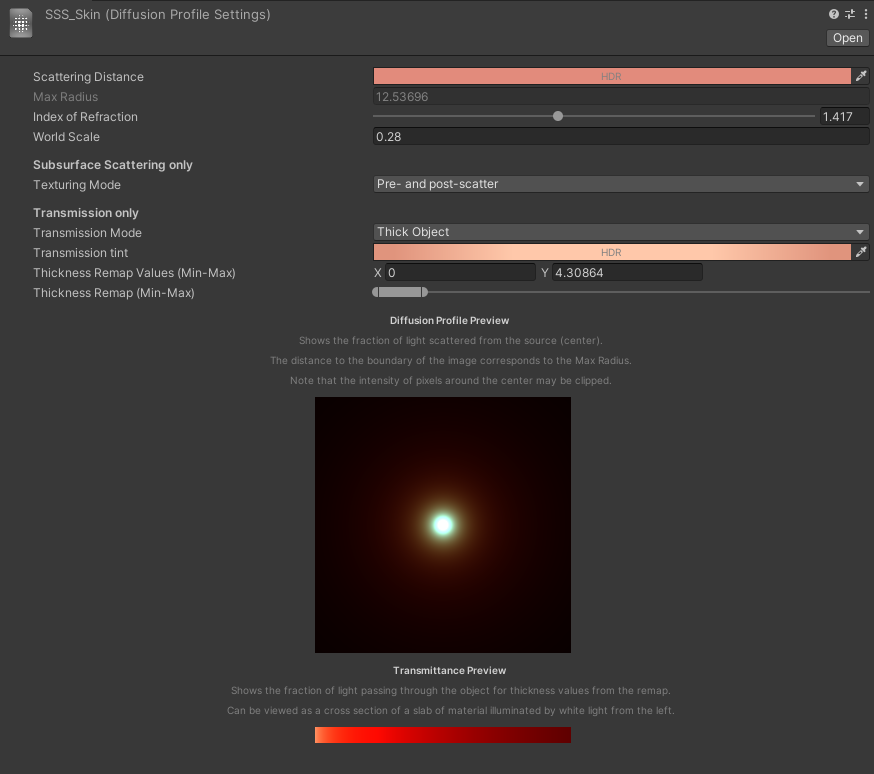Open the Scattering Distance HDR color picker

[x=610, y=75]
